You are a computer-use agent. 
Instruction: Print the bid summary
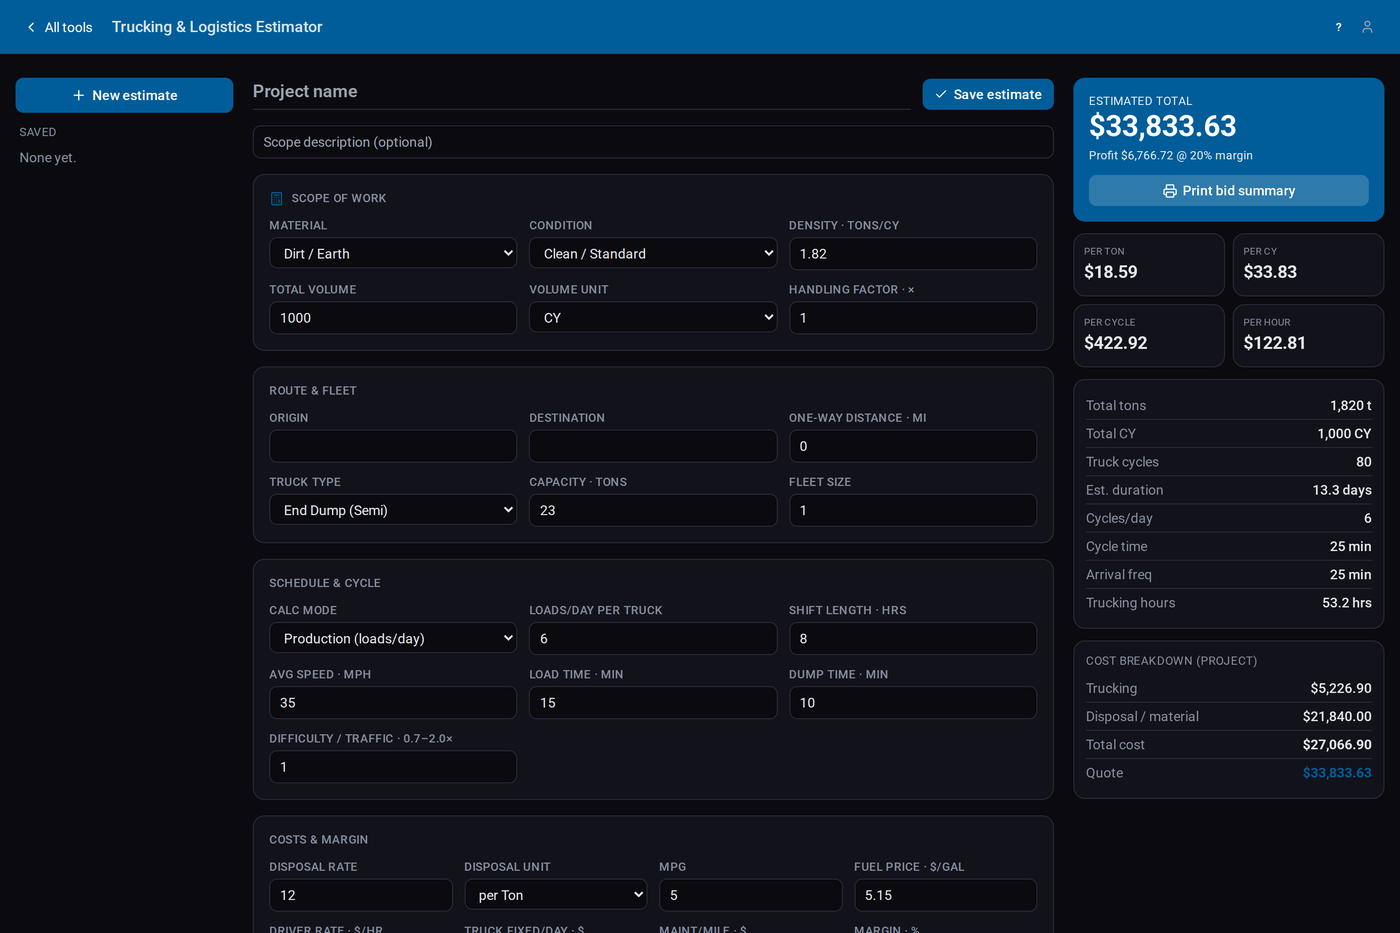[1228, 191]
